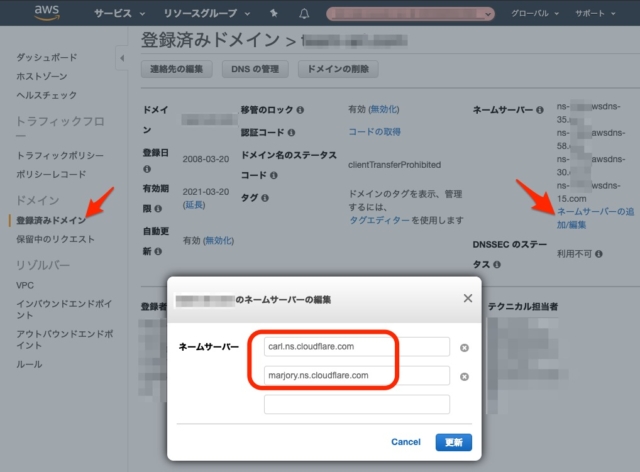Open ポリシーレコード in sidebar
This screenshot has width=640, height=472.
coord(51,174)
